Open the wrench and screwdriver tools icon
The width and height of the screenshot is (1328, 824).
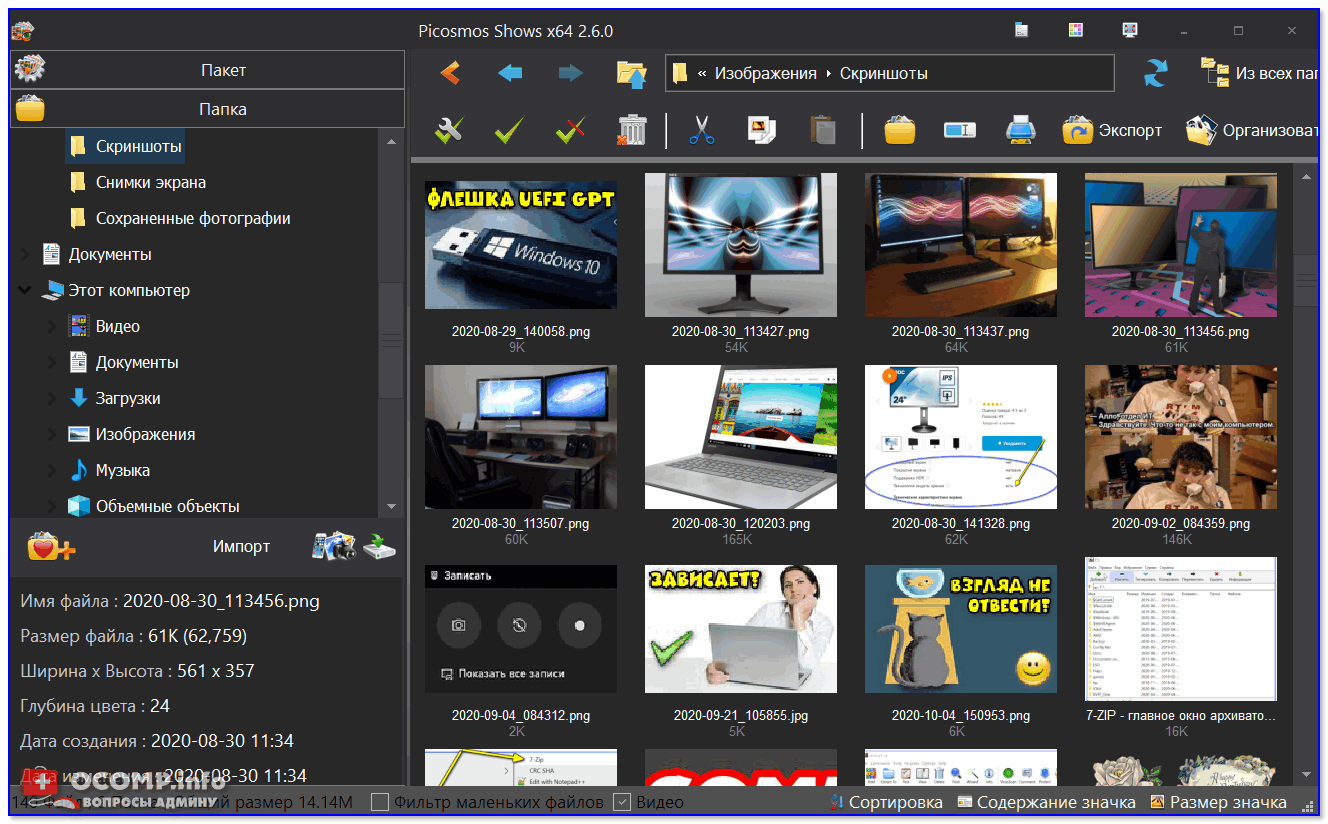click(x=449, y=129)
